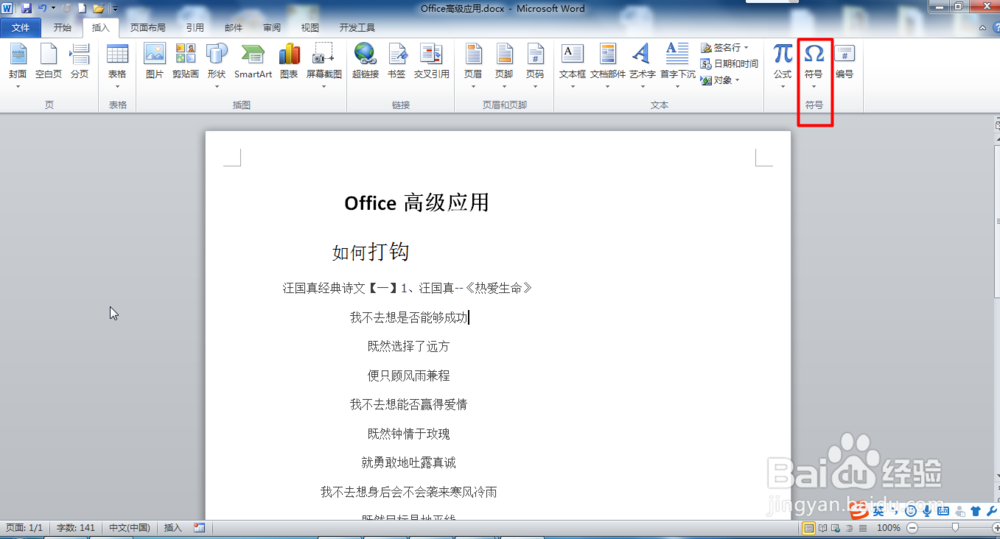Insert a blank page (空白页)
The height and width of the screenshot is (539, 1000).
48,61
